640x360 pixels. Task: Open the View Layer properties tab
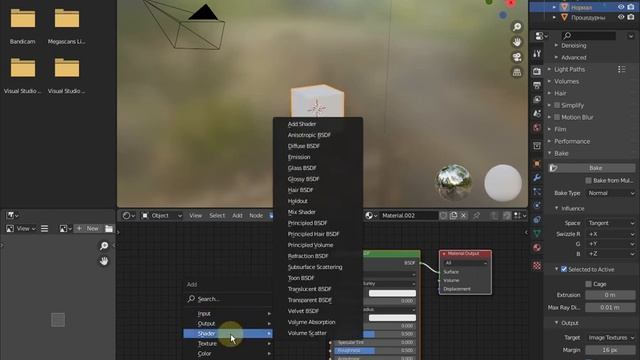tap(537, 99)
